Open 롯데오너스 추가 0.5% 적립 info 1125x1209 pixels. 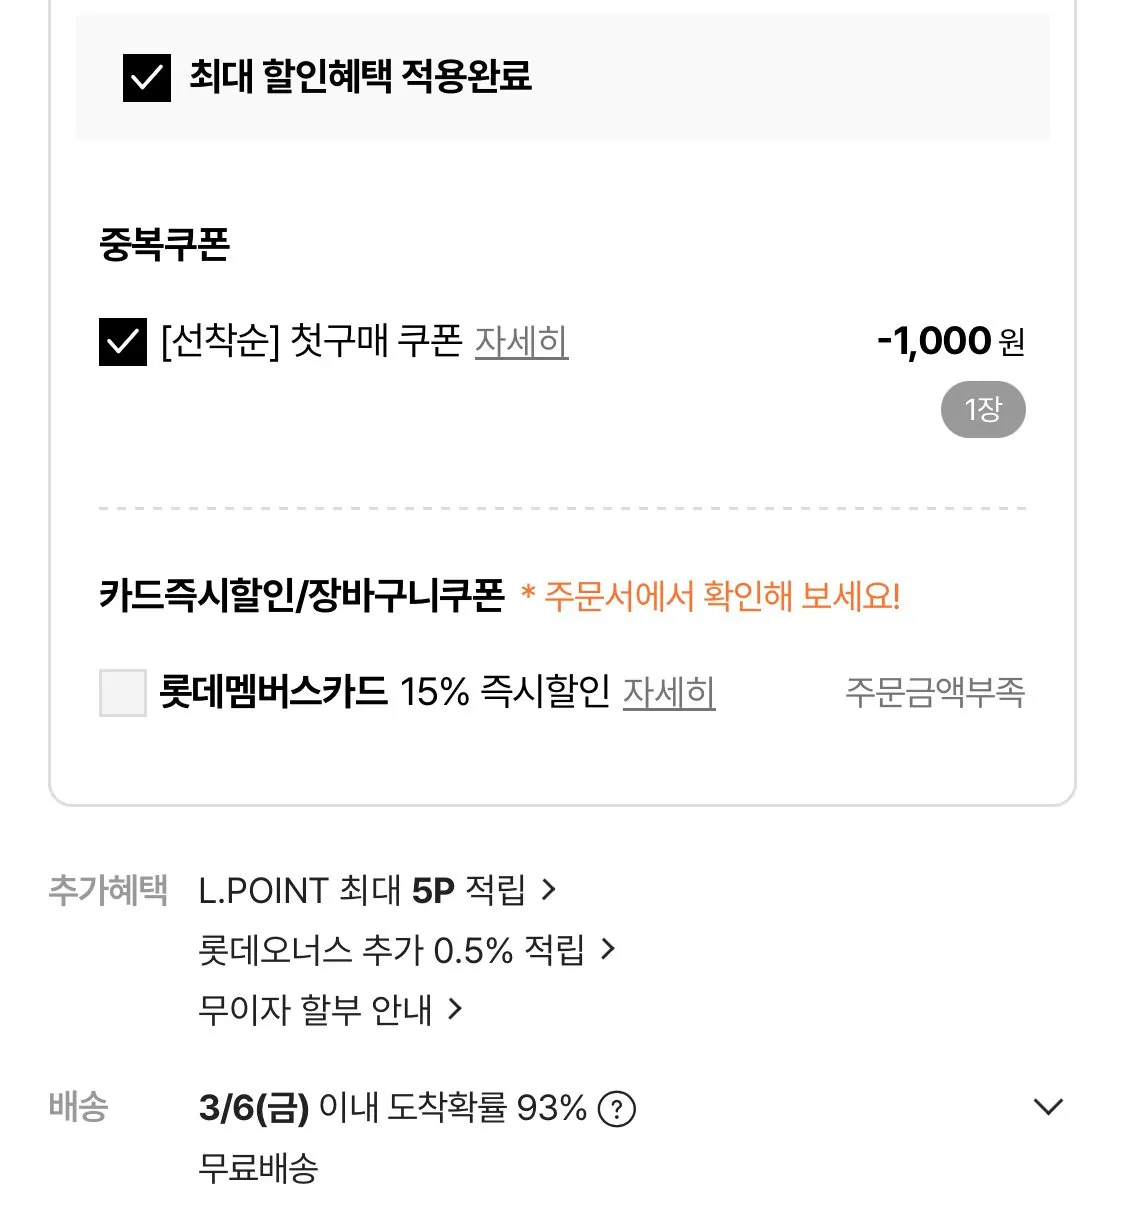click(391, 950)
